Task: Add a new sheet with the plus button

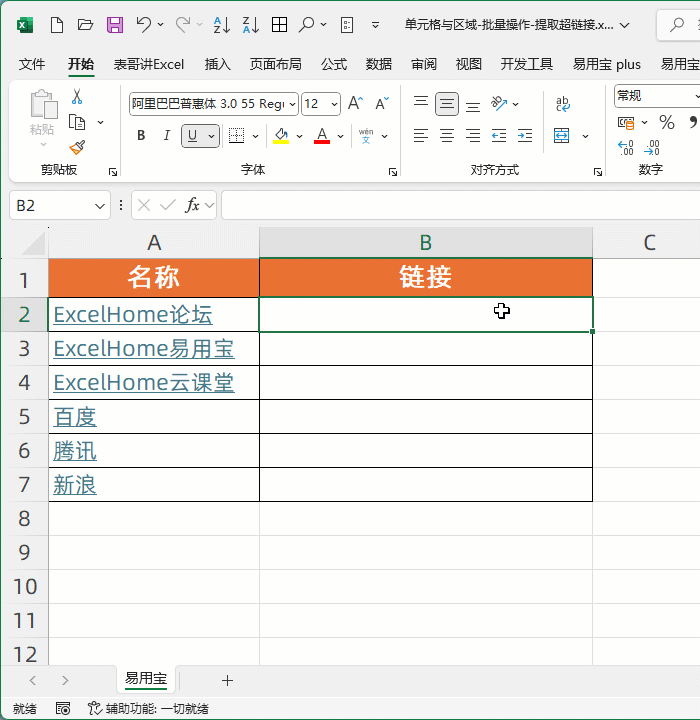Action: pos(227,680)
